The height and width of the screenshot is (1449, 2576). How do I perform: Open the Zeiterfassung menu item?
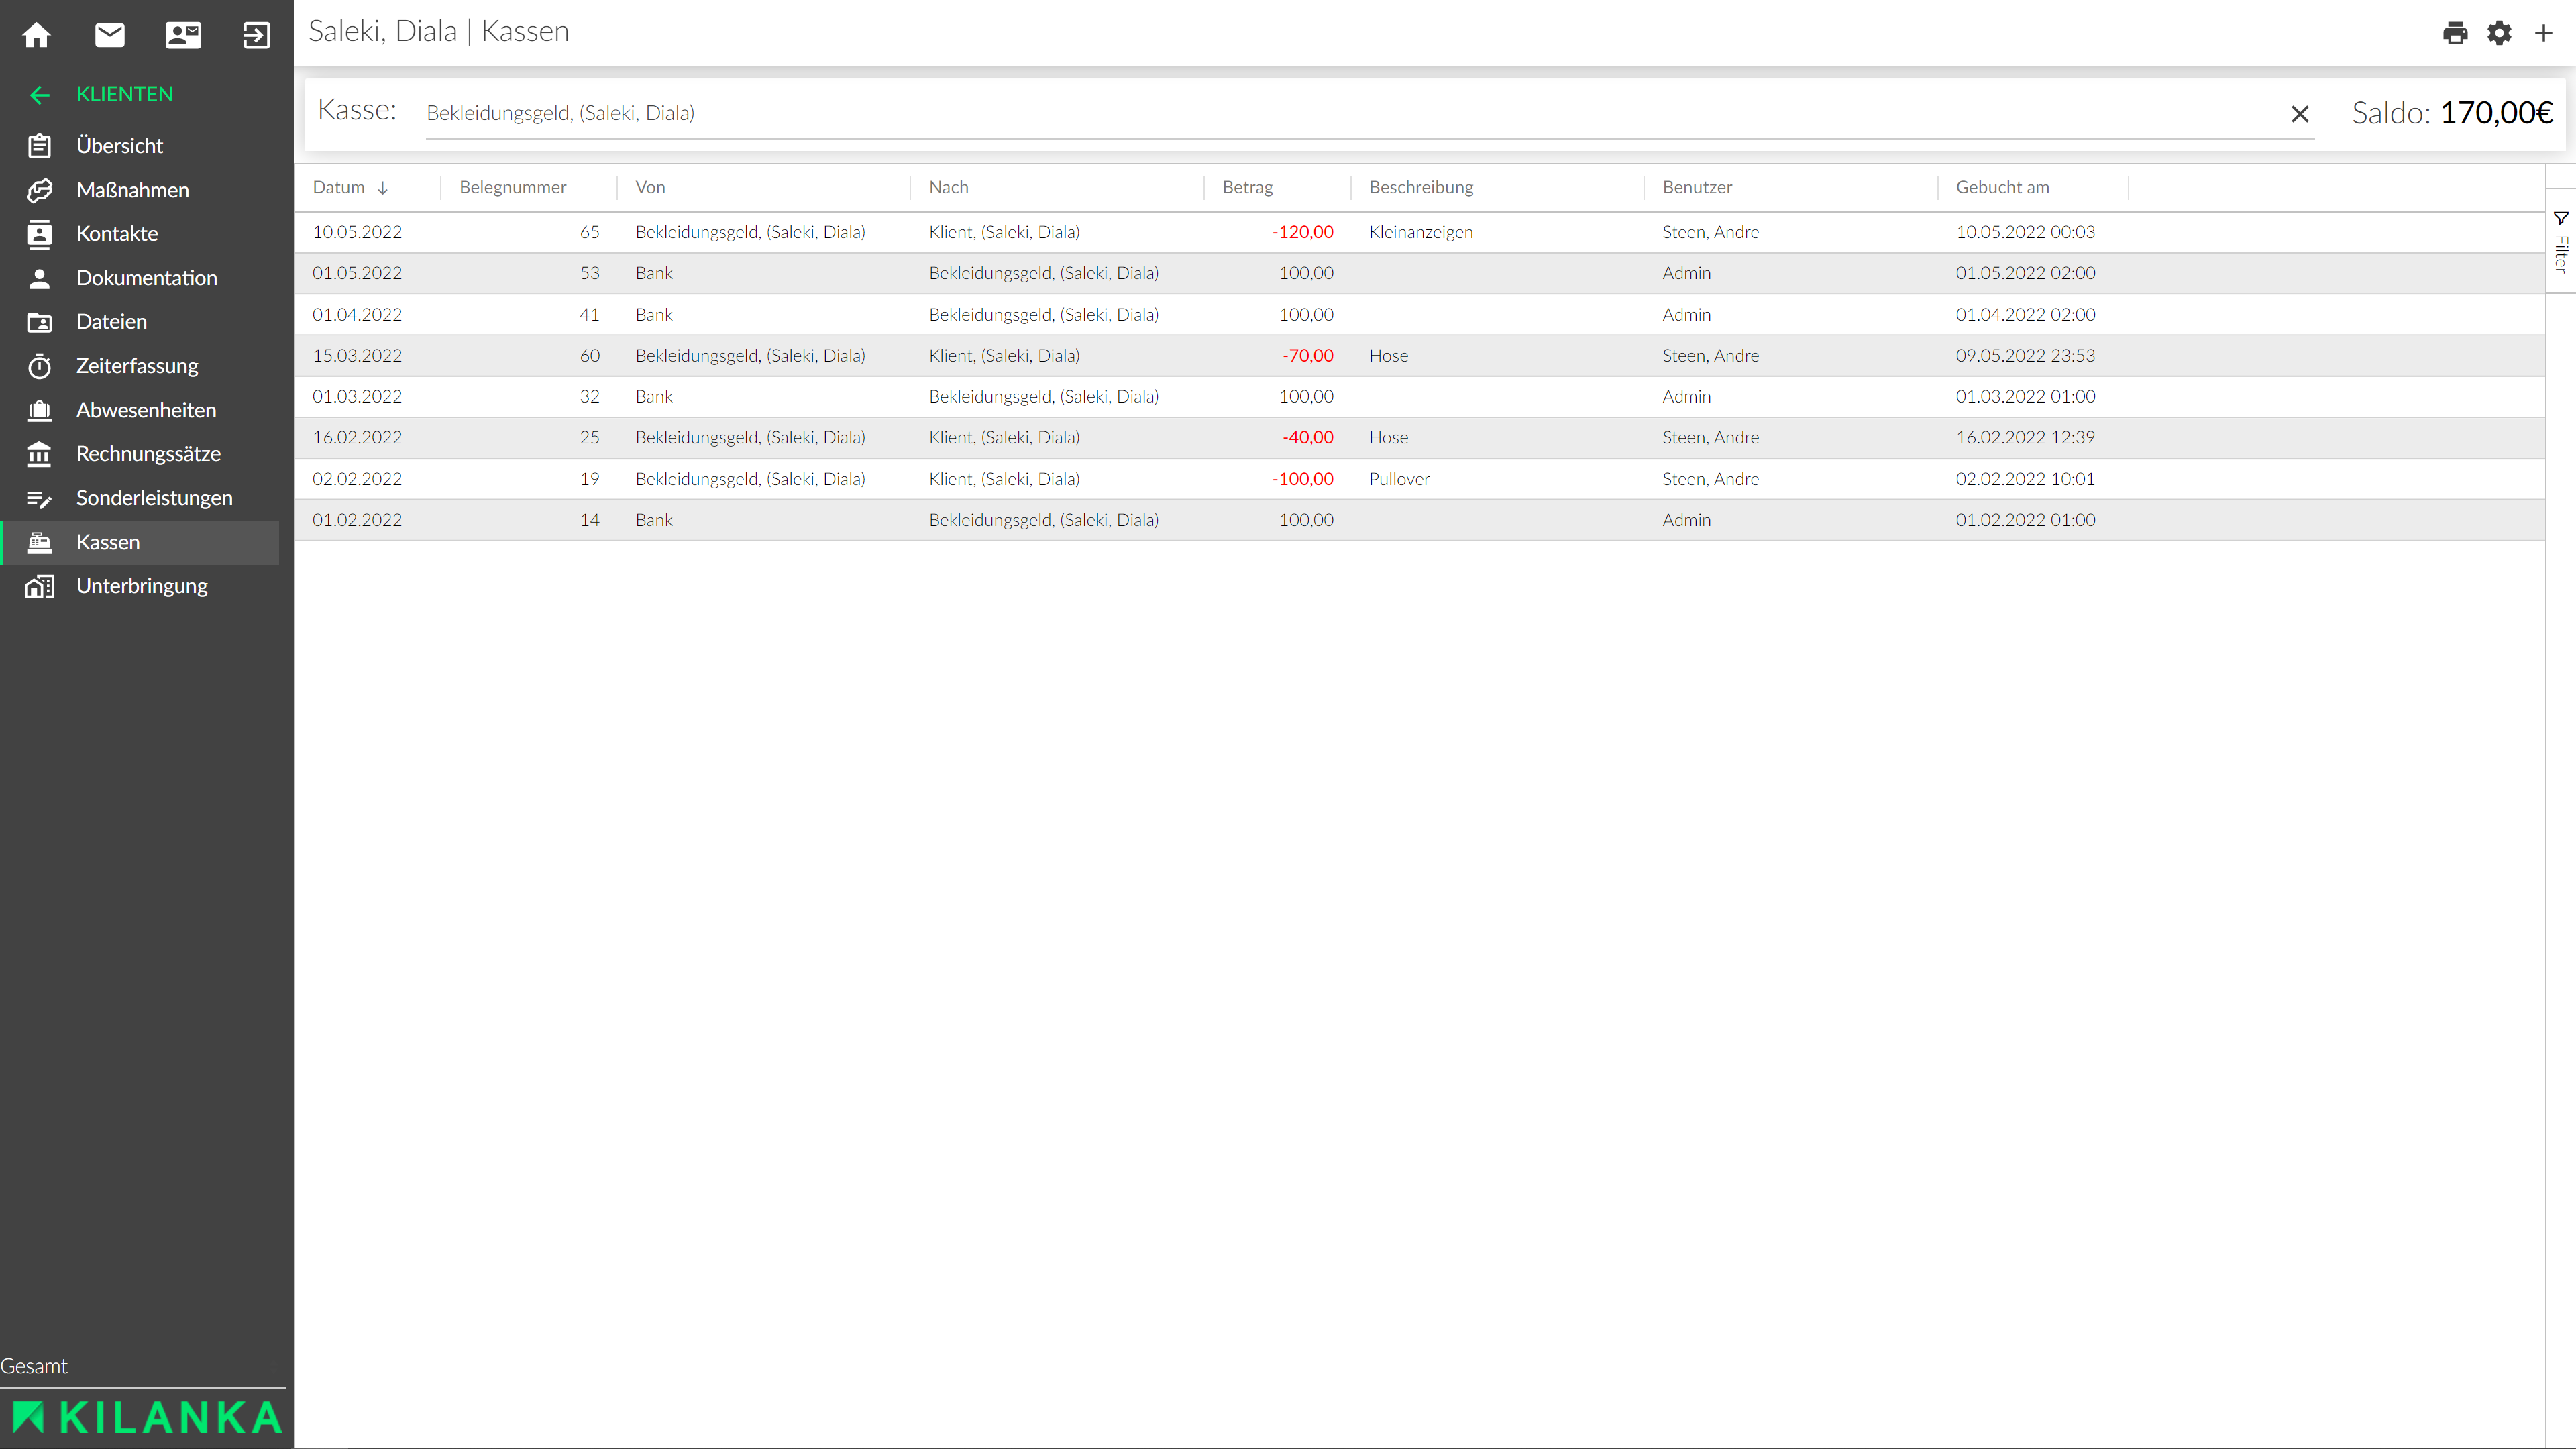pyautogui.click(x=137, y=366)
